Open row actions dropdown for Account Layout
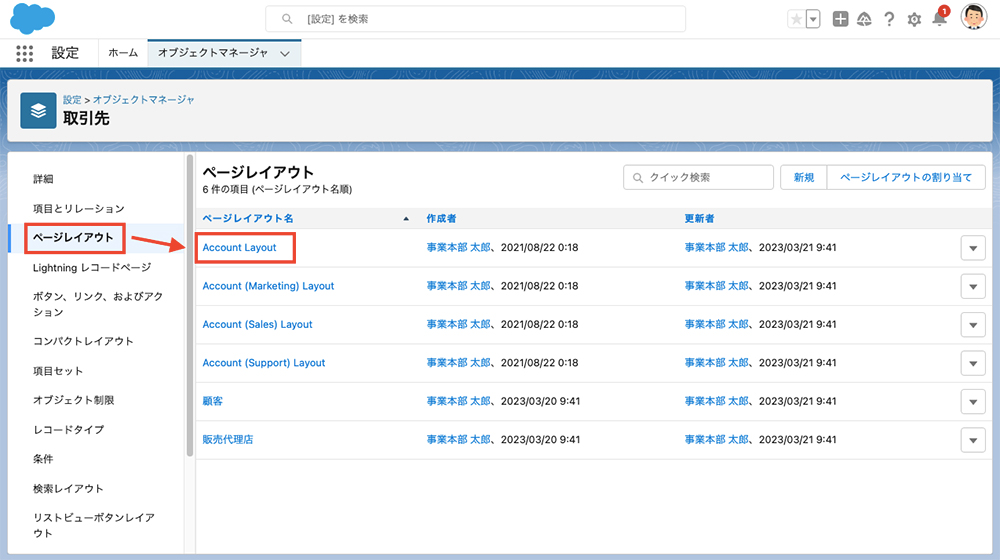Image resolution: width=1000 pixels, height=560 pixels. pos(973,248)
